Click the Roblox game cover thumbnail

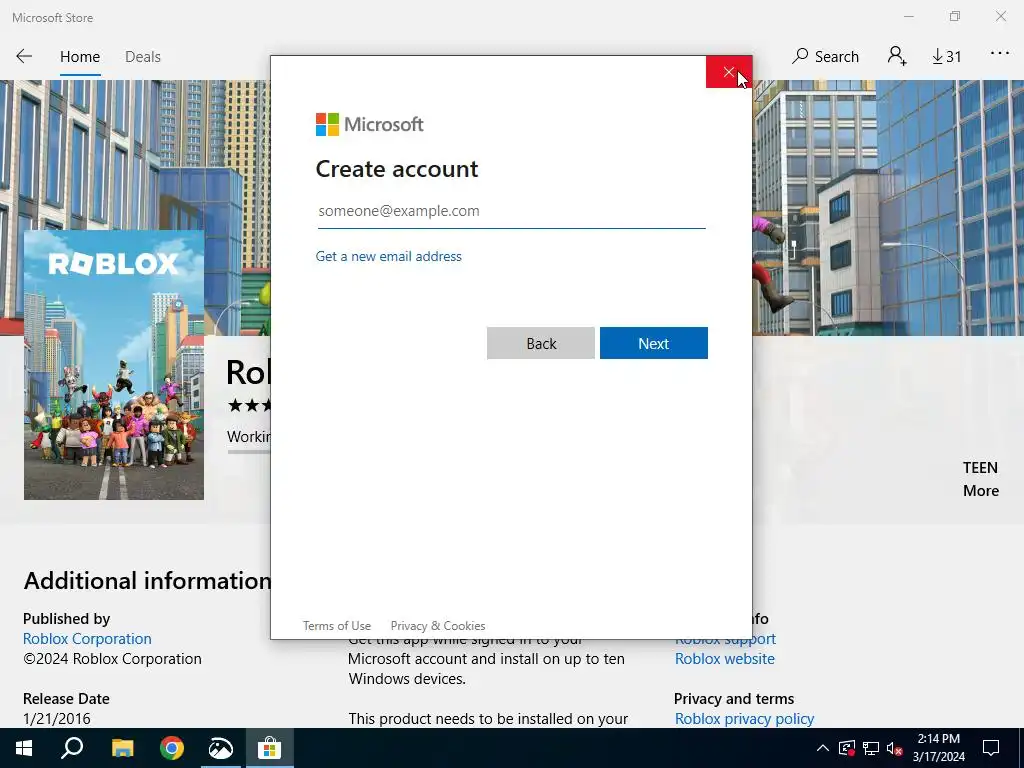pos(114,365)
